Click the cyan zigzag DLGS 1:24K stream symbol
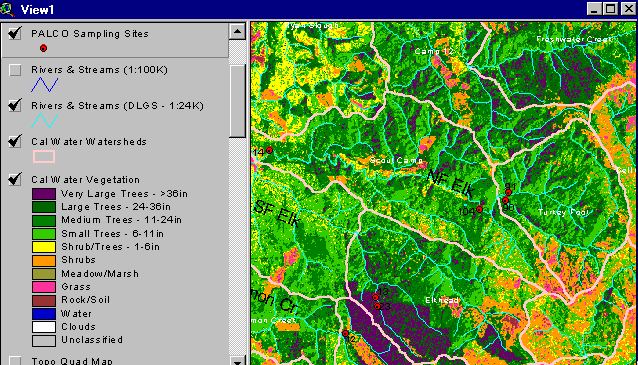This screenshot has height=365, width=638. pos(44,120)
